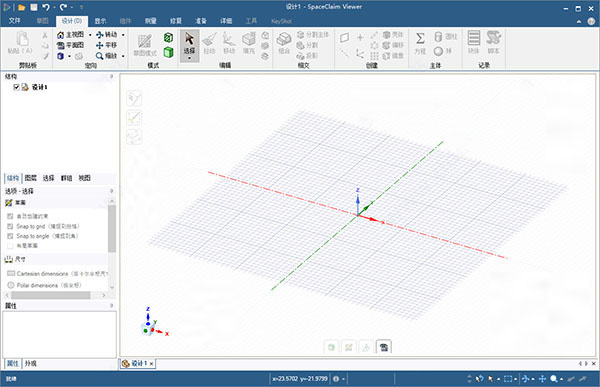
Task: Toggle Snap to angle checkbox
Action: point(10,236)
